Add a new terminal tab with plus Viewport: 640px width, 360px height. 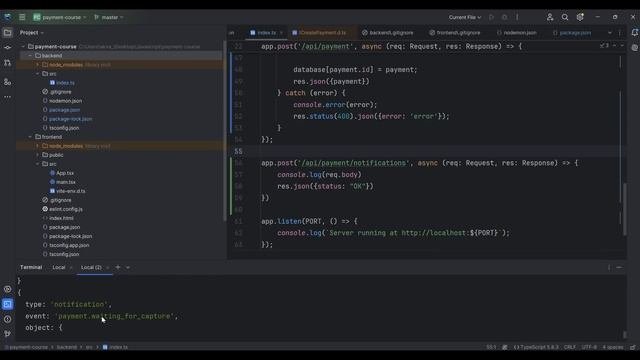118,267
